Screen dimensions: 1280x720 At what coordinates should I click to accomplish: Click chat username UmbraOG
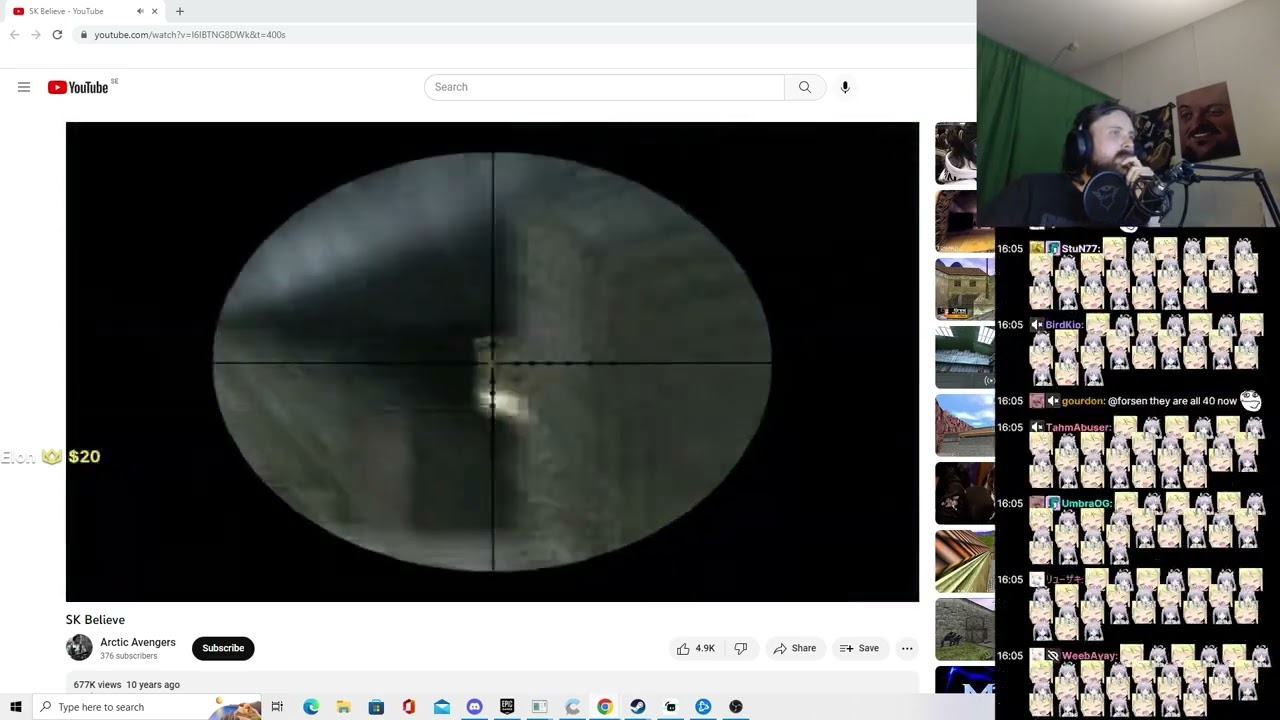point(1087,503)
